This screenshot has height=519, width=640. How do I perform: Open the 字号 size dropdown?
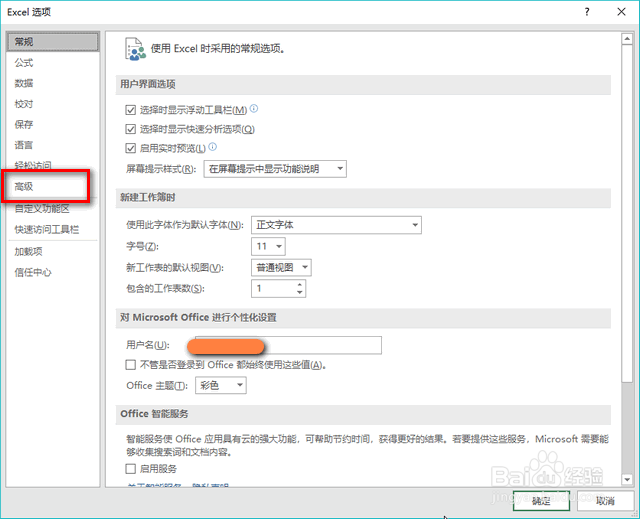tap(268, 246)
